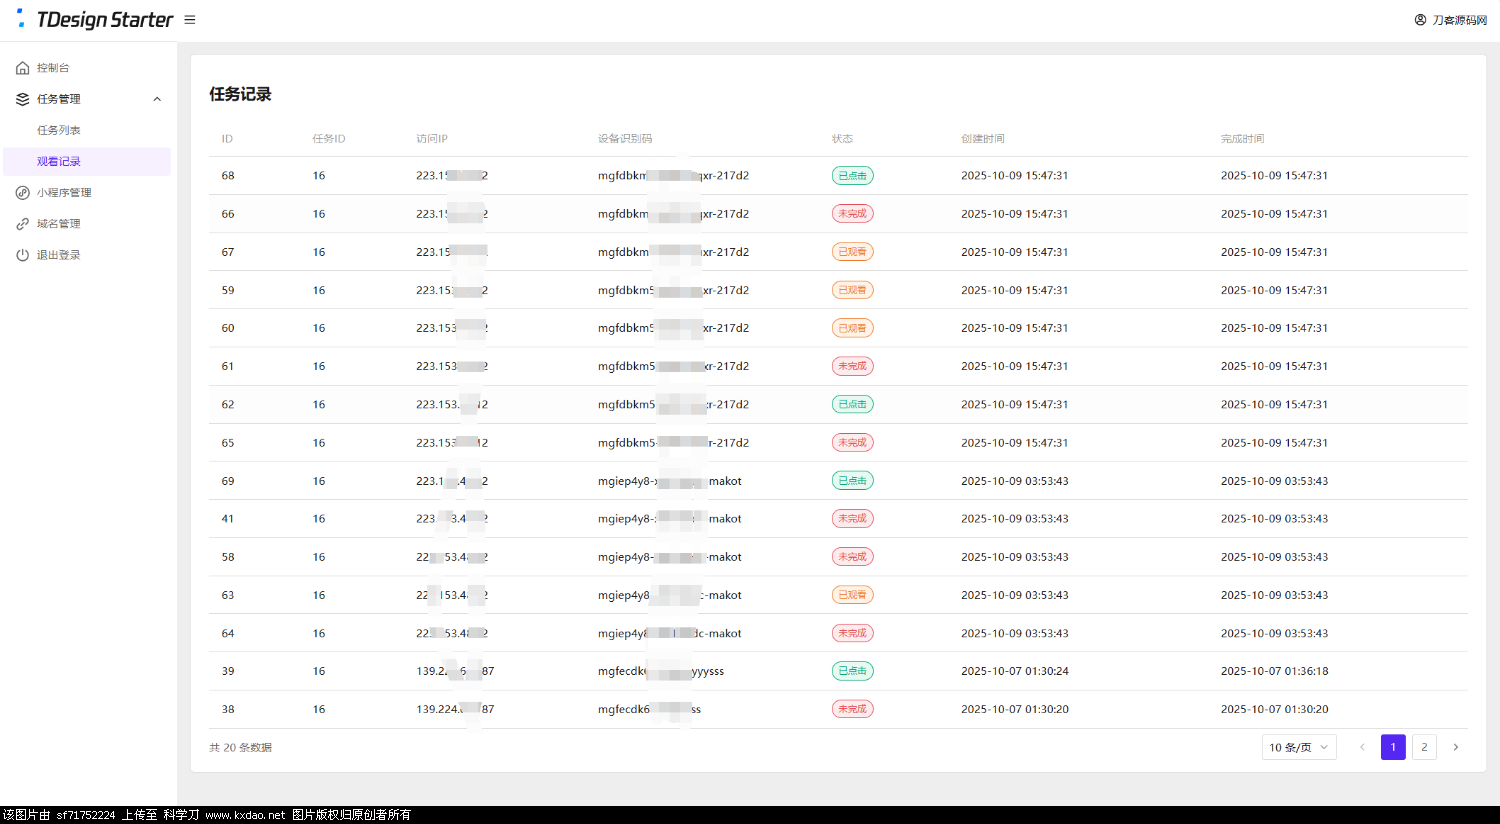Jump to page 2 of records
The height and width of the screenshot is (824, 1500).
(1424, 747)
